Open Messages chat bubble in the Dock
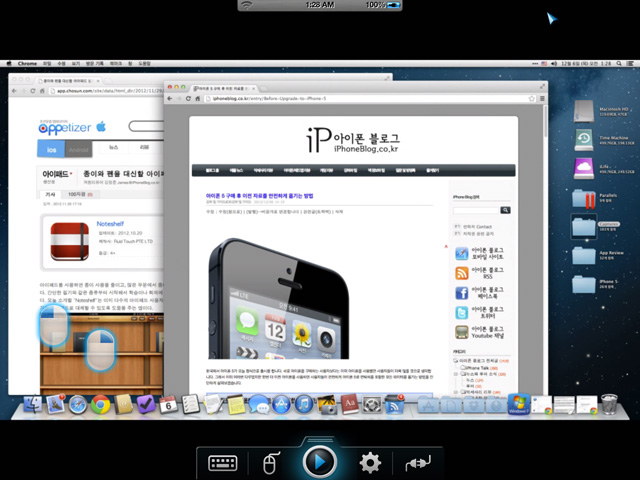Screen dimensions: 640x480 (x=258, y=405)
